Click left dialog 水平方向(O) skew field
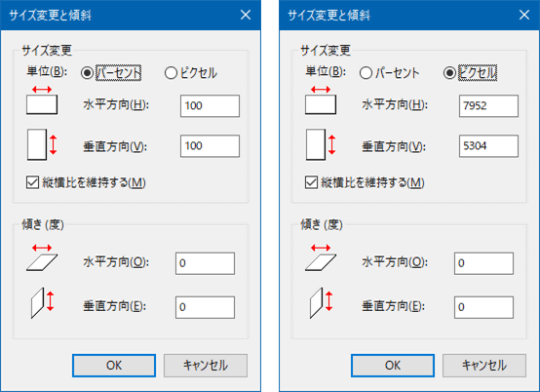Image resolution: width=540 pixels, height=392 pixels. [205, 263]
